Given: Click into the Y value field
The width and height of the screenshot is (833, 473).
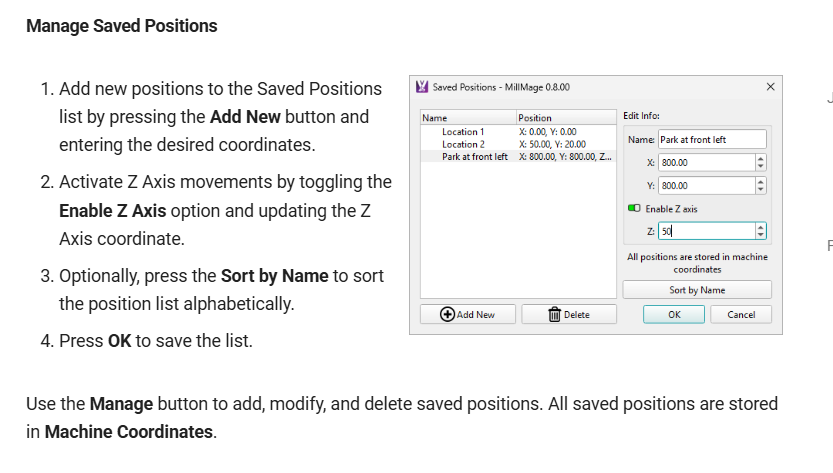Looking at the screenshot, I should click(x=705, y=185).
